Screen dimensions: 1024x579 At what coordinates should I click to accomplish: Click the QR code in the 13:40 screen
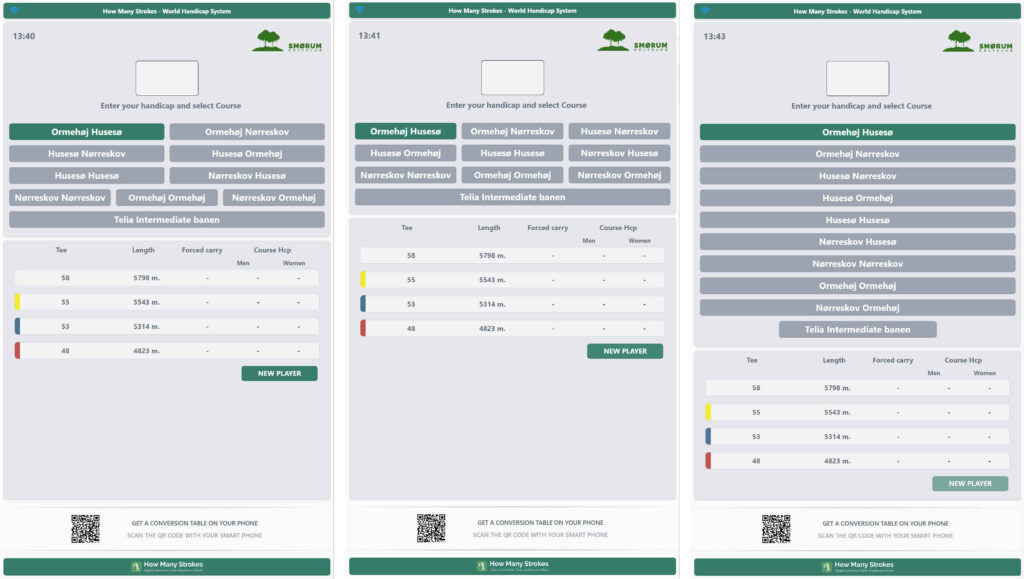pos(86,529)
